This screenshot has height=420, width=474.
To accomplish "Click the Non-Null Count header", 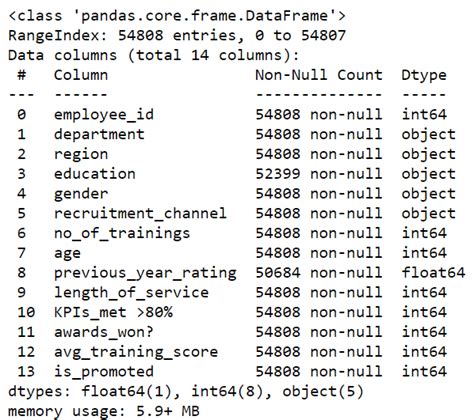I will click(x=319, y=75).
